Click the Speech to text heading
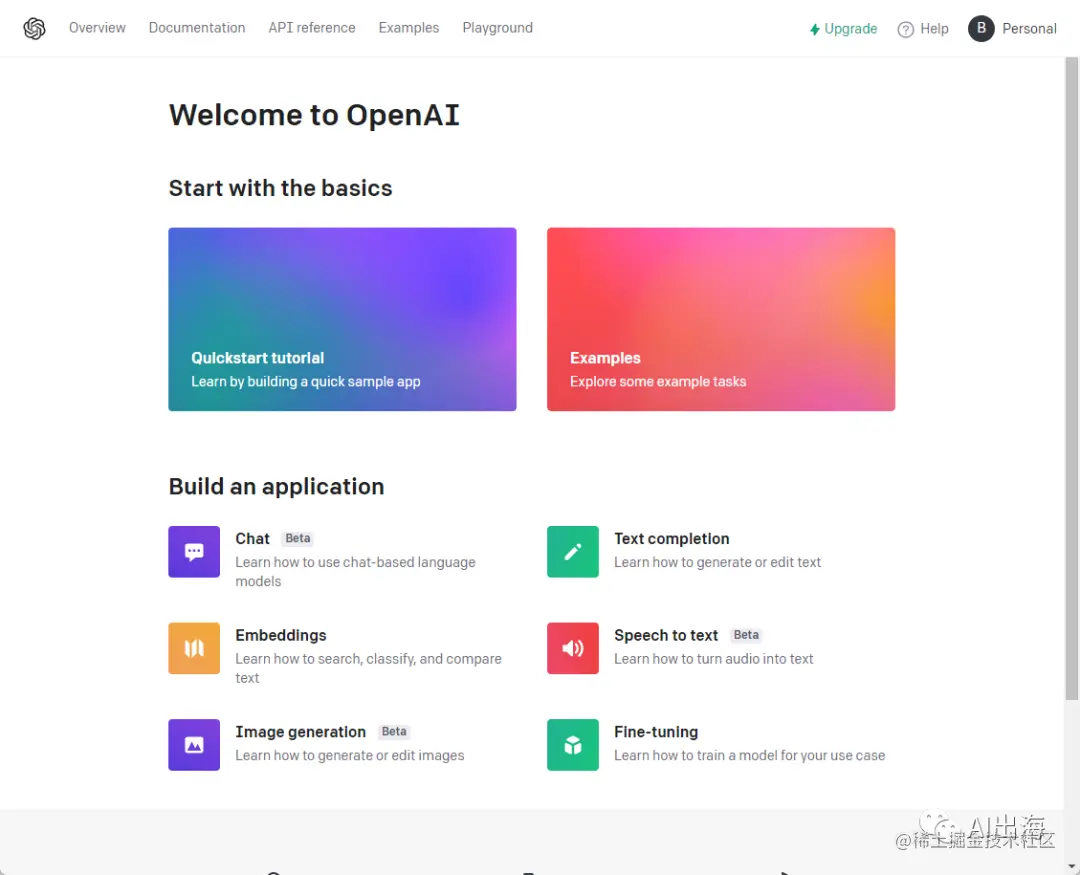The width and height of the screenshot is (1080, 875). coord(666,635)
